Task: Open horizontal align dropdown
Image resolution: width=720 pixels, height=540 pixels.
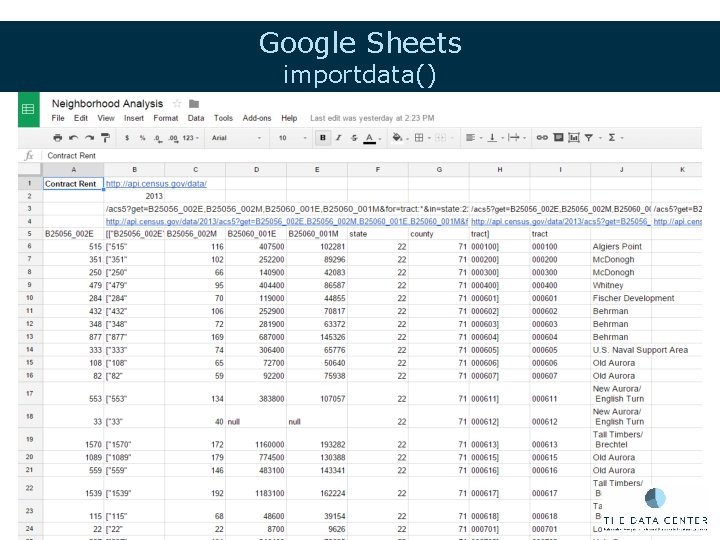Action: click(x=473, y=138)
